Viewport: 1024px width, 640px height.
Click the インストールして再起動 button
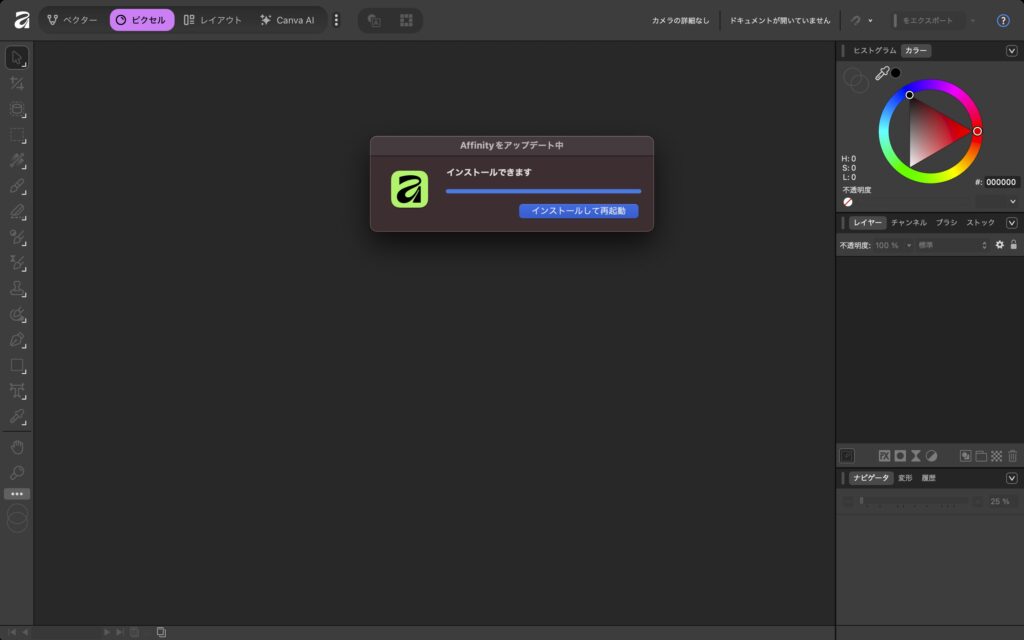click(578, 211)
